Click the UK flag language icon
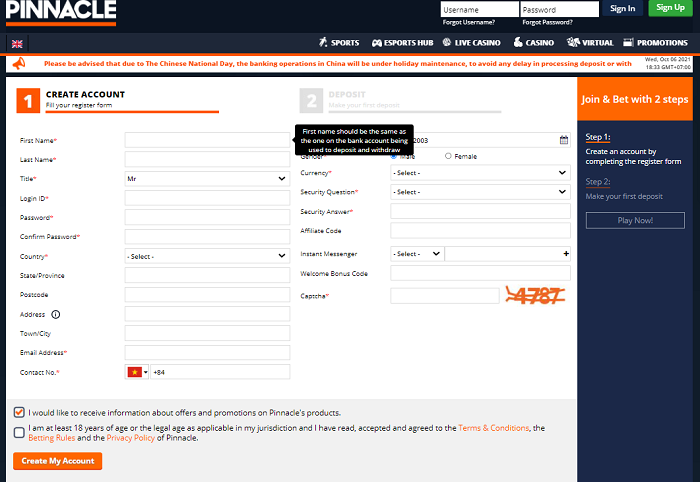The height and width of the screenshot is (482, 700). [x=17, y=43]
